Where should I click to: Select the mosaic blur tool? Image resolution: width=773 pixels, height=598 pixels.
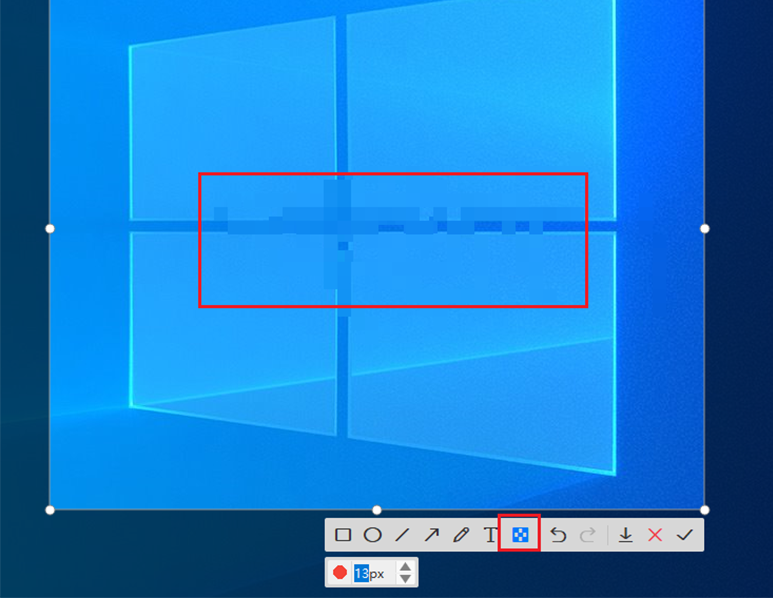(520, 534)
